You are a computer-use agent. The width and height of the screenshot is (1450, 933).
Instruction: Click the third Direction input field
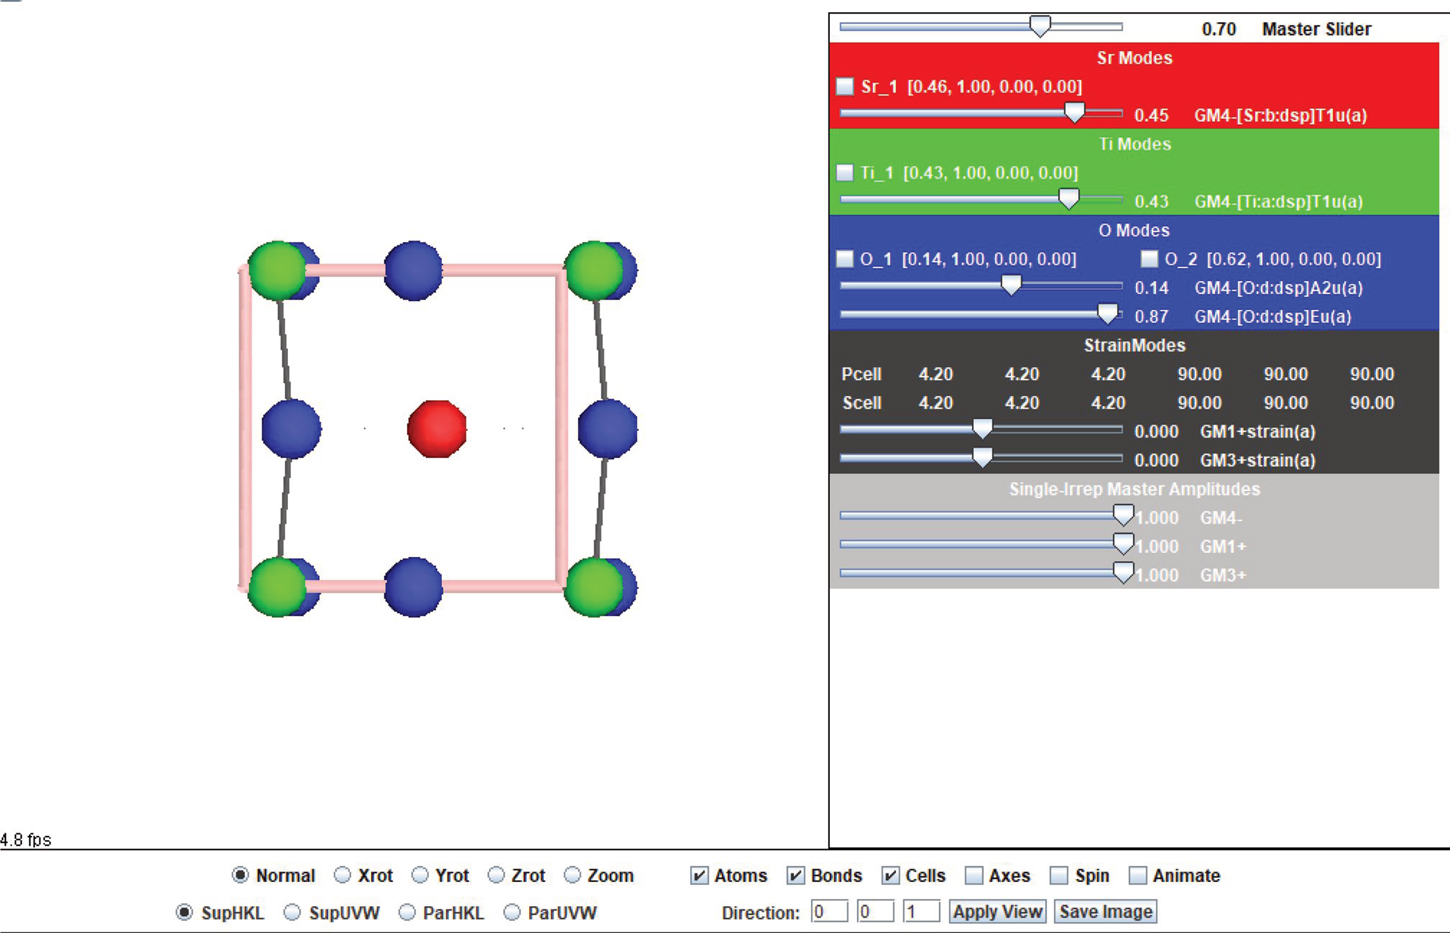pos(921,912)
